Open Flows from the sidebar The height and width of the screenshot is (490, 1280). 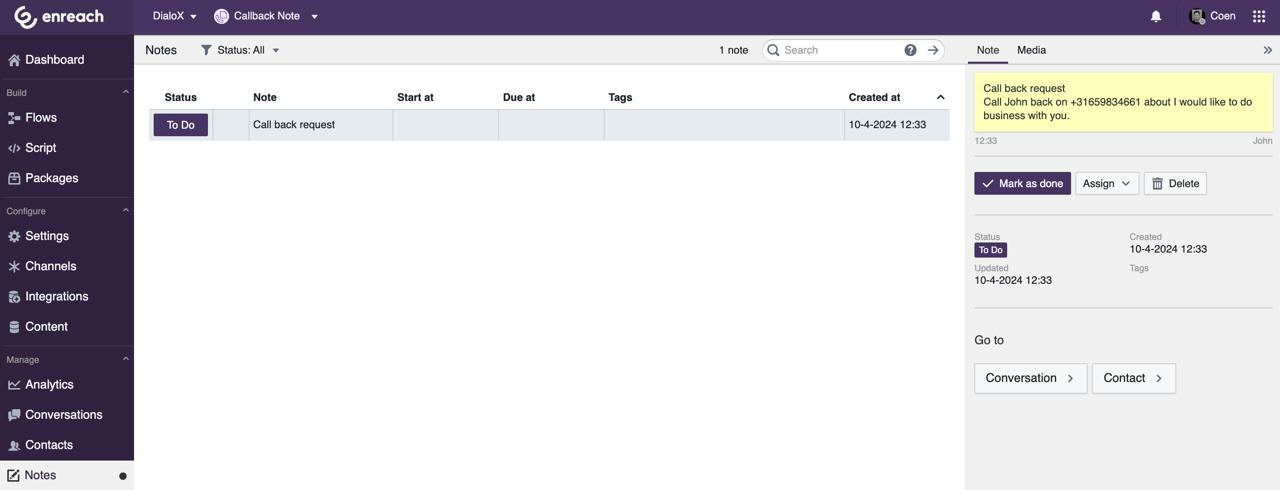coord(41,118)
